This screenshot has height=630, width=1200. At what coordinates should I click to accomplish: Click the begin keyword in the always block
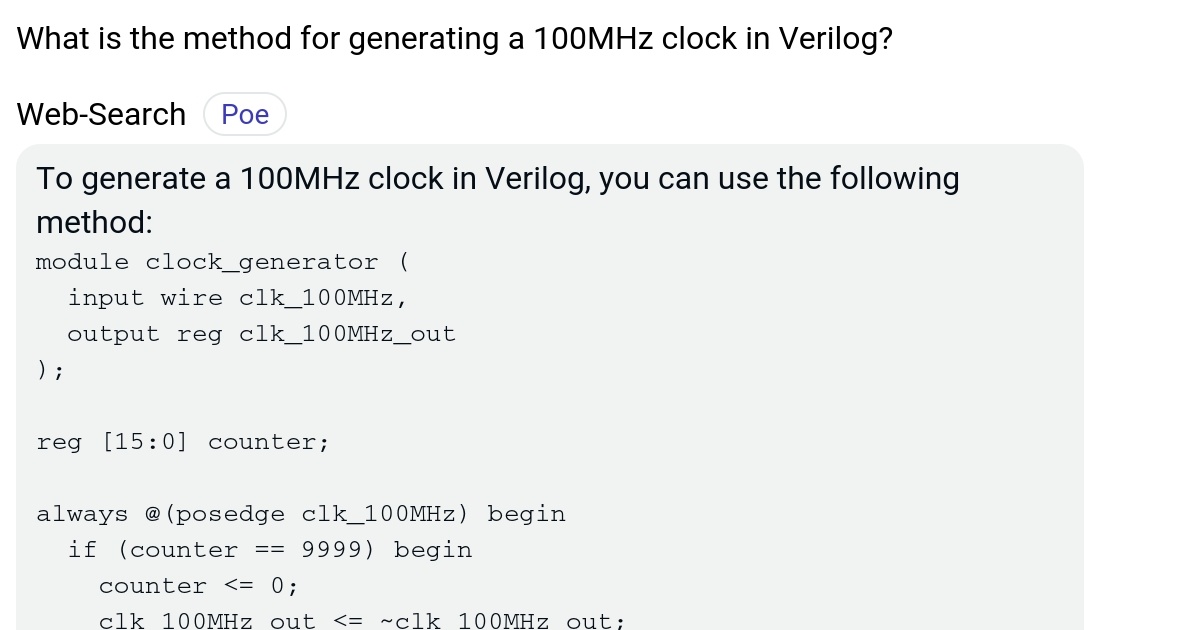tap(526, 513)
